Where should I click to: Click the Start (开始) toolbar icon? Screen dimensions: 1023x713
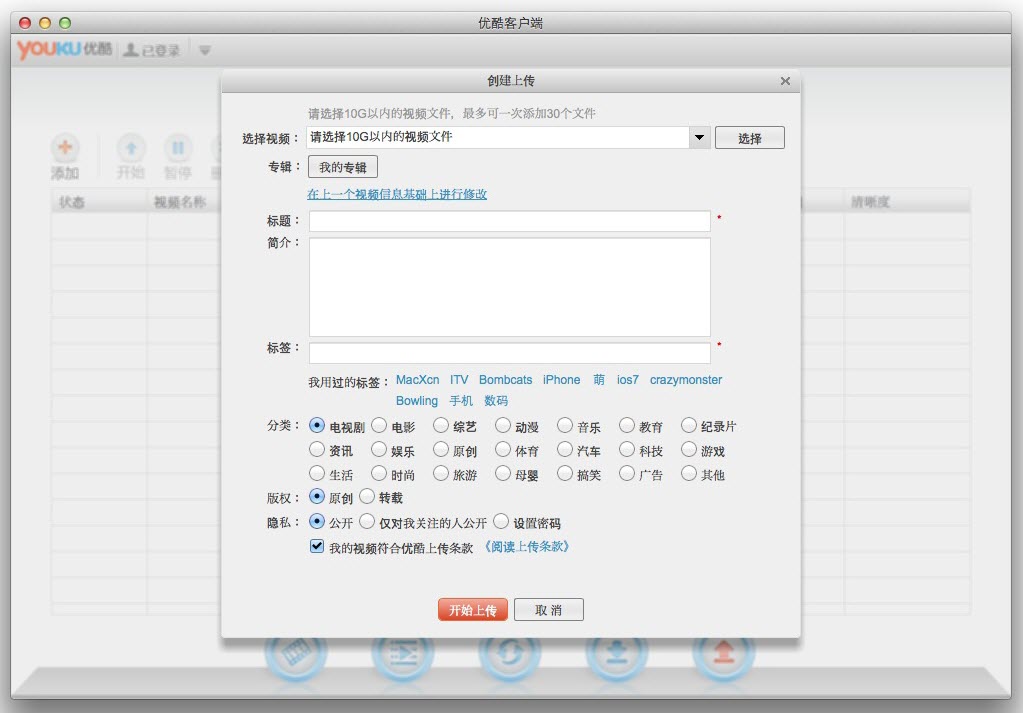pos(131,148)
